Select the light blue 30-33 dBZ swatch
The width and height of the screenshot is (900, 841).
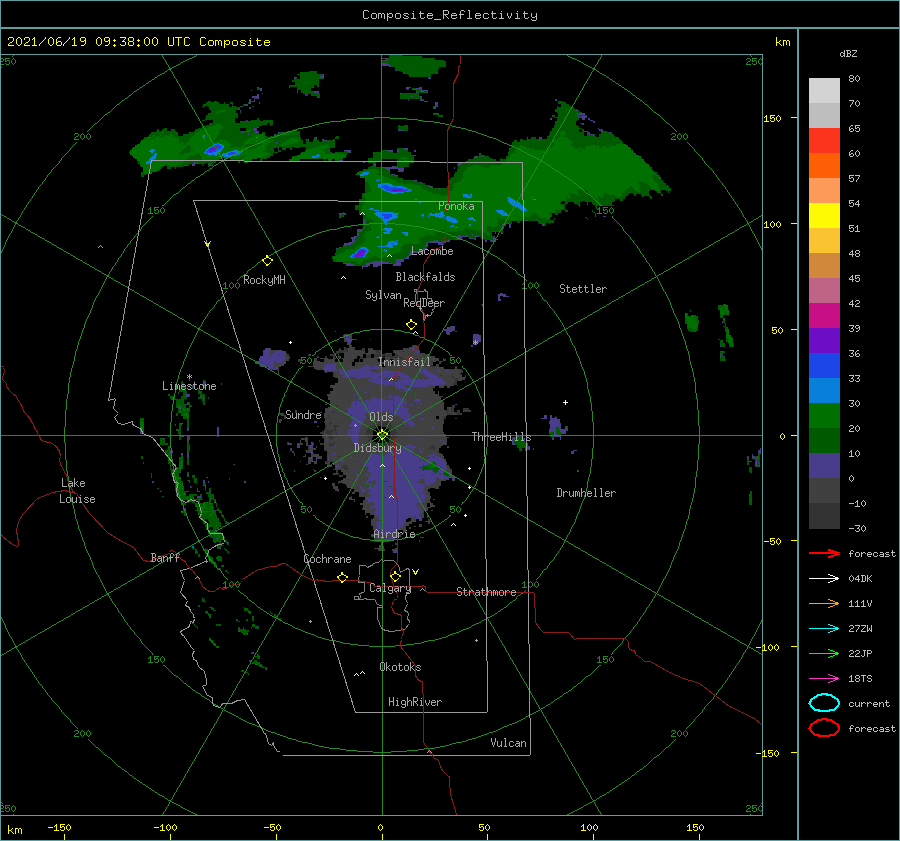coord(824,391)
